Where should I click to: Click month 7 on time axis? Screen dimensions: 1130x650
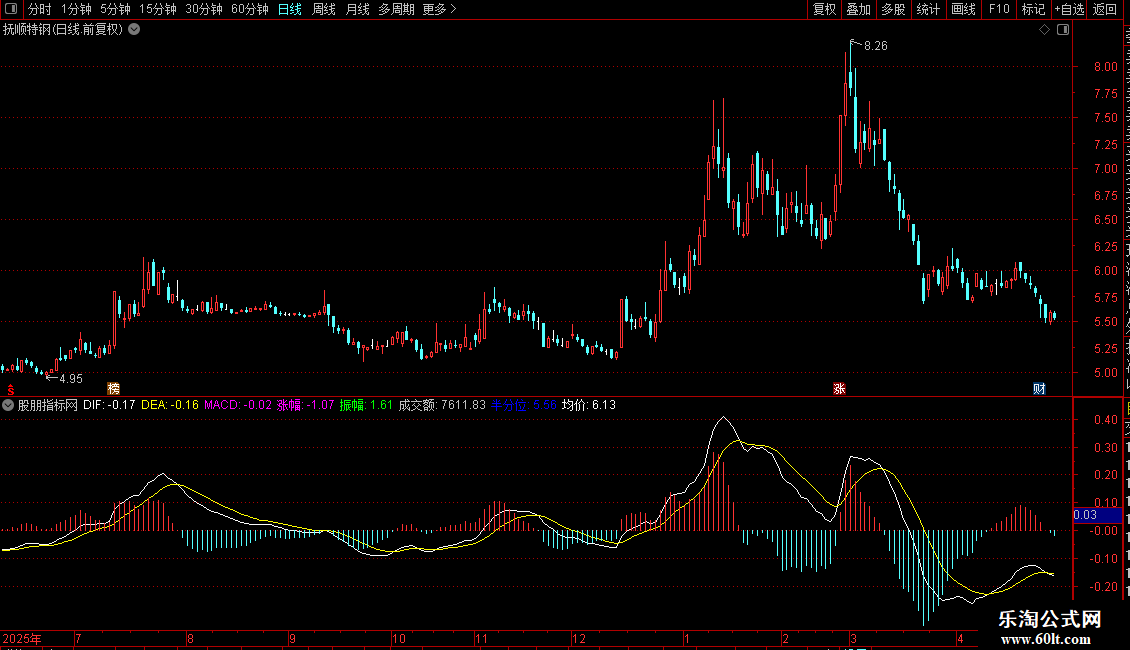point(78,638)
